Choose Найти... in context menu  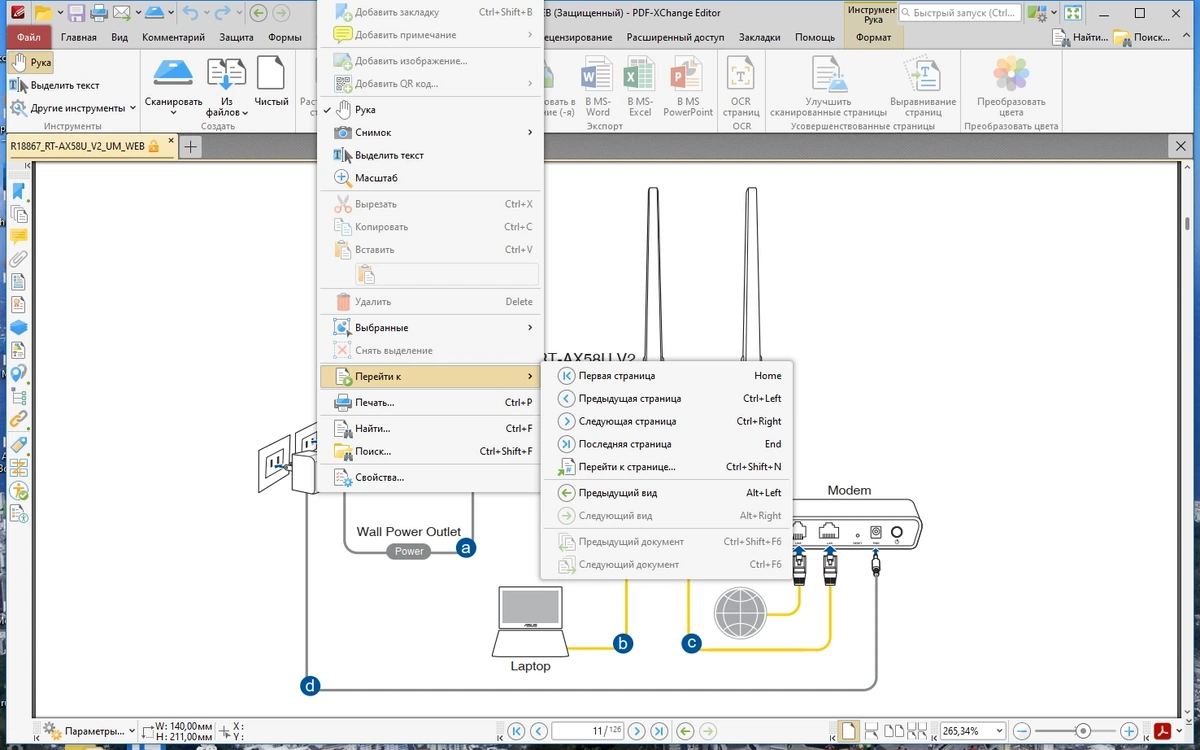click(431, 428)
